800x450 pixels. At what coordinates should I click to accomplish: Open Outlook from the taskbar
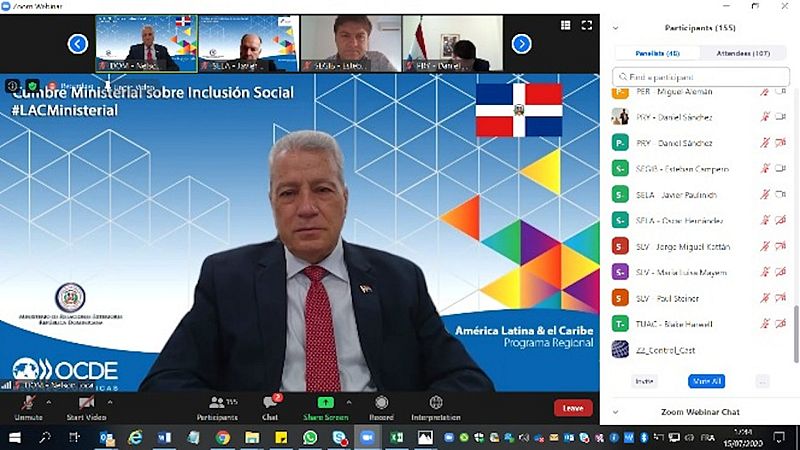pos(107,438)
